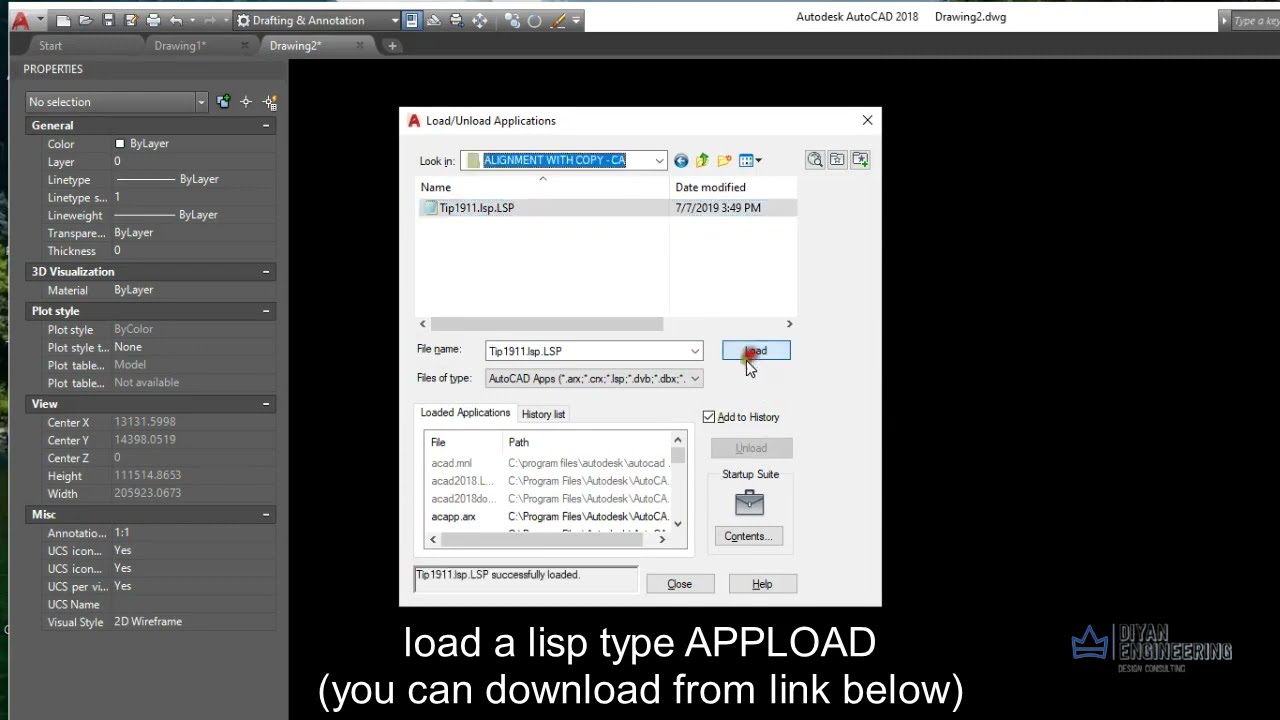Screen dimensions: 1280x720
Task: Click the Layer value 0 field
Action: (194, 161)
